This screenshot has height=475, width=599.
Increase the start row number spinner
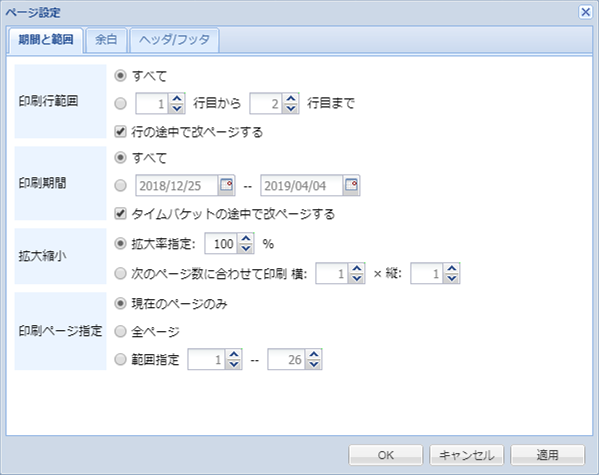tap(177, 99)
